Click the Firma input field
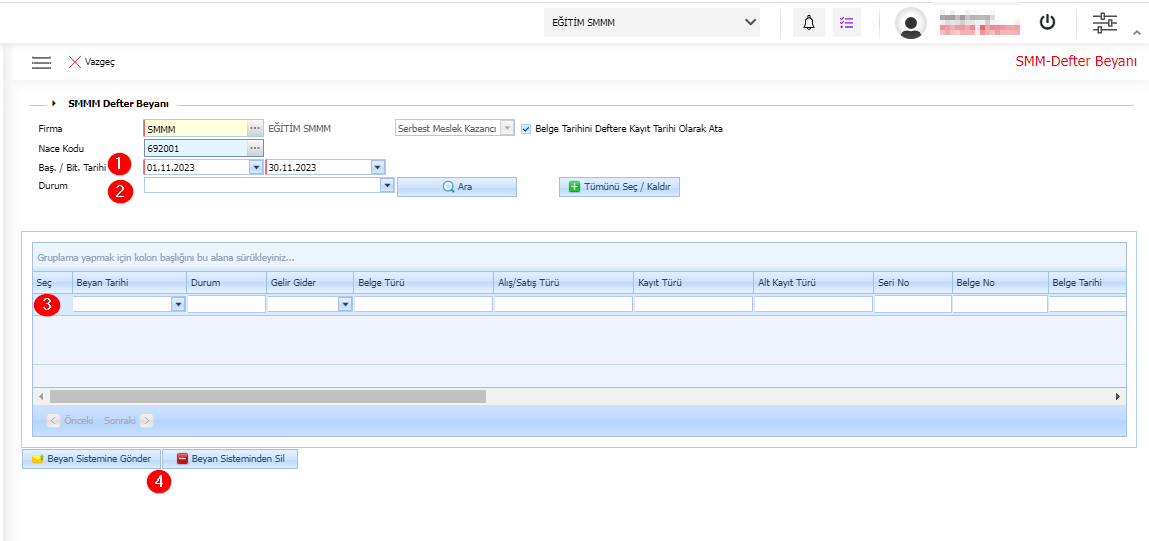This screenshot has height=541, width=1149. click(x=196, y=128)
